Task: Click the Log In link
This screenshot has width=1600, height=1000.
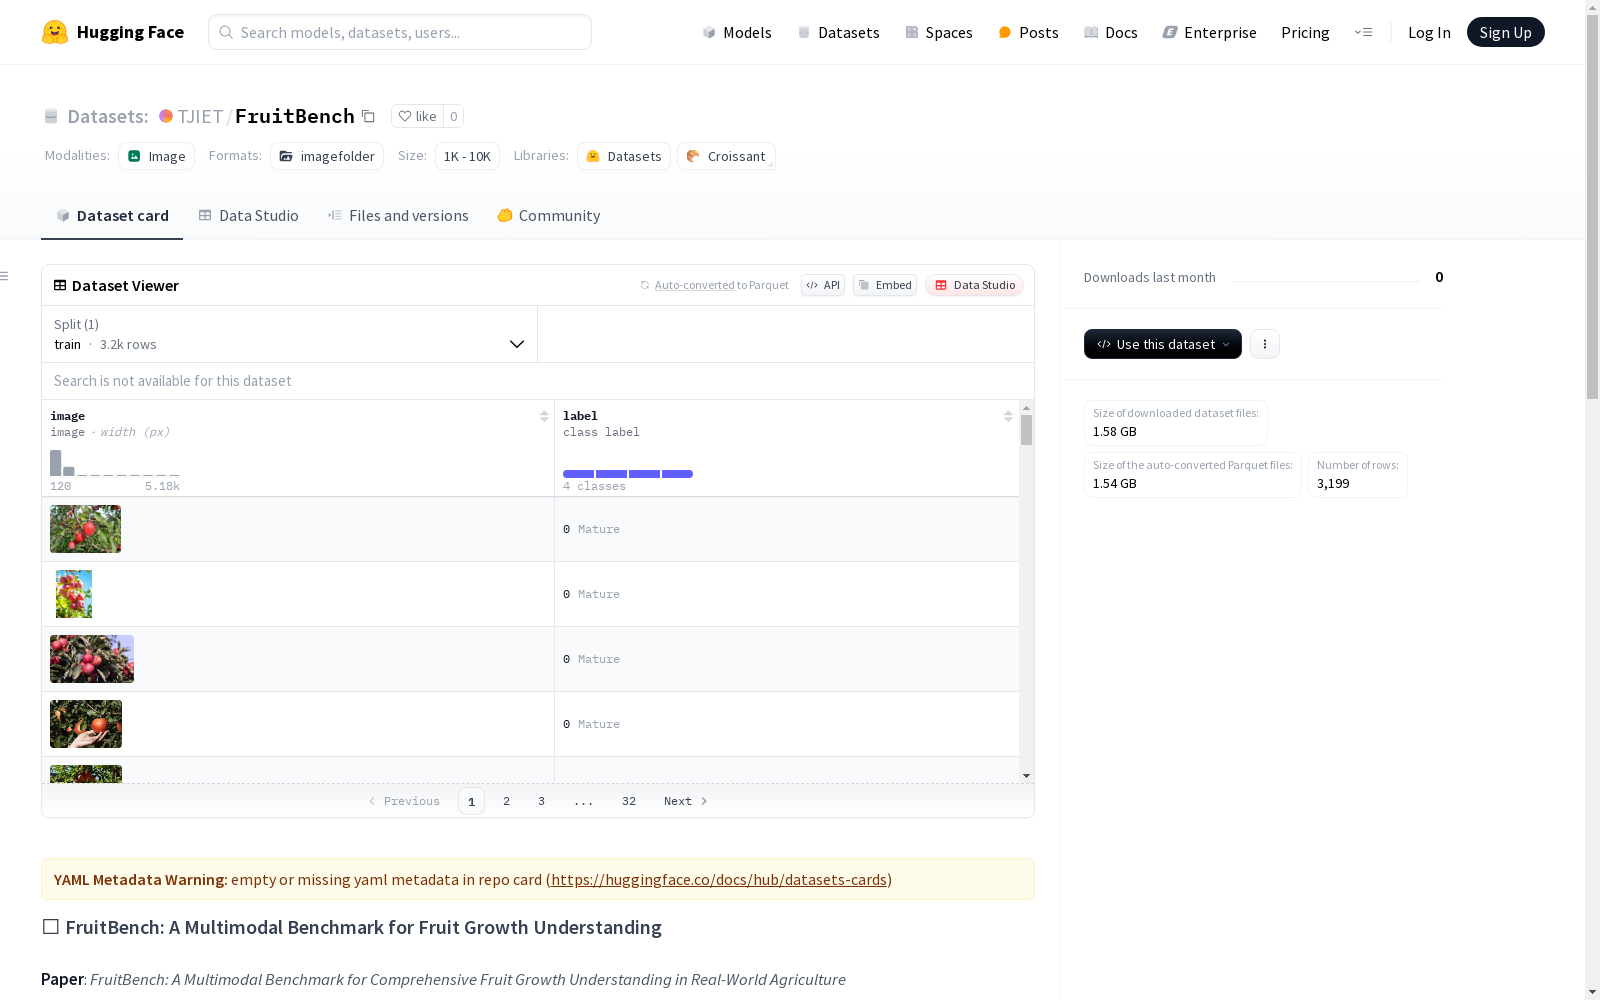Action: coord(1429,32)
